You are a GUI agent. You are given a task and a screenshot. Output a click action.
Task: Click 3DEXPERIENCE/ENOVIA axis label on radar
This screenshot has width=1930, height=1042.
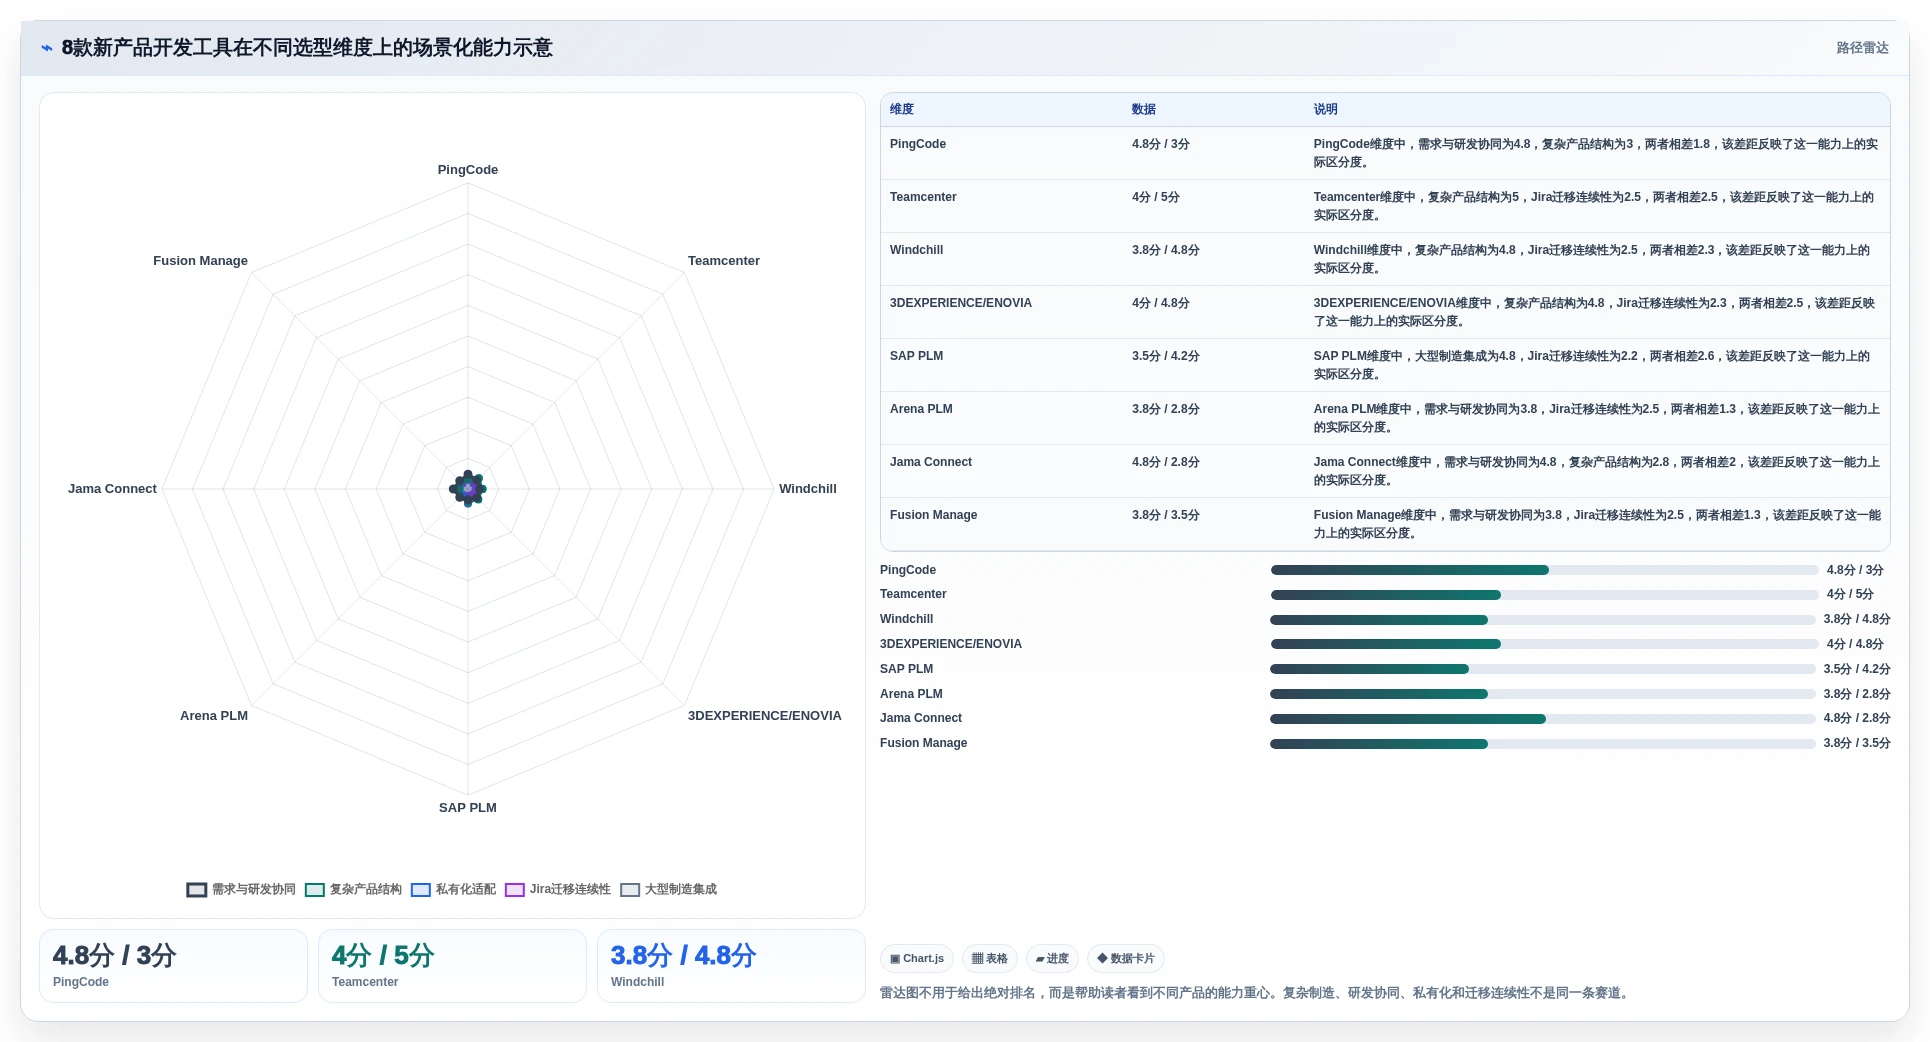tap(765, 716)
